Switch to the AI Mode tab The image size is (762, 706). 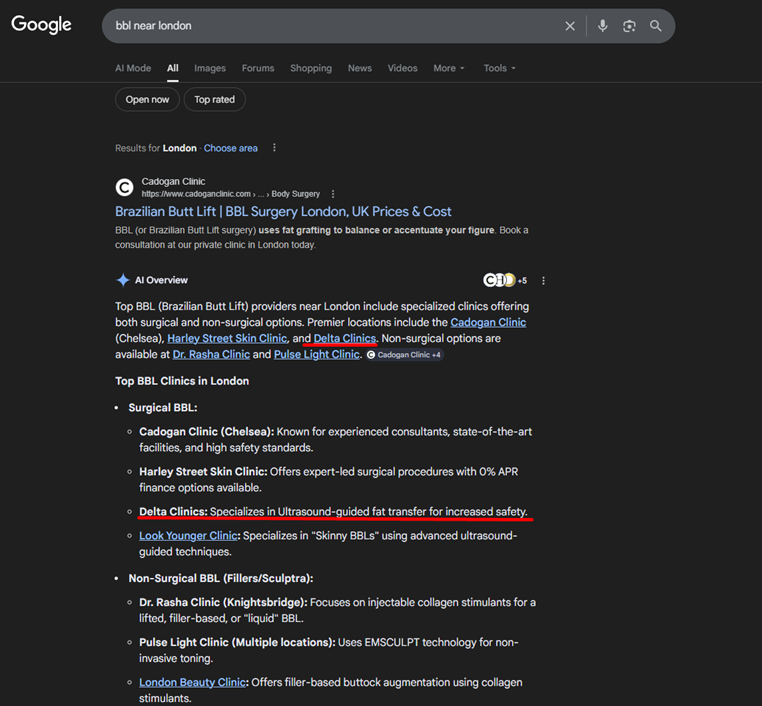coord(133,68)
